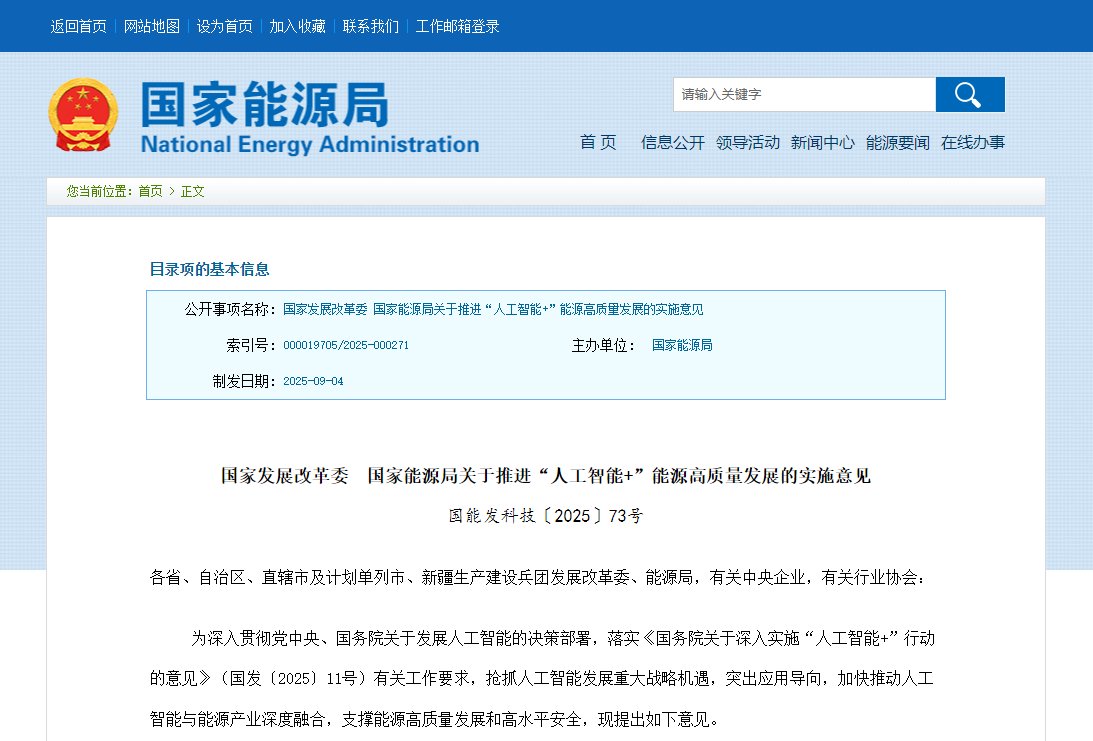The width and height of the screenshot is (1093, 741).
Task: Click the search magnifier icon
Action: (x=968, y=94)
